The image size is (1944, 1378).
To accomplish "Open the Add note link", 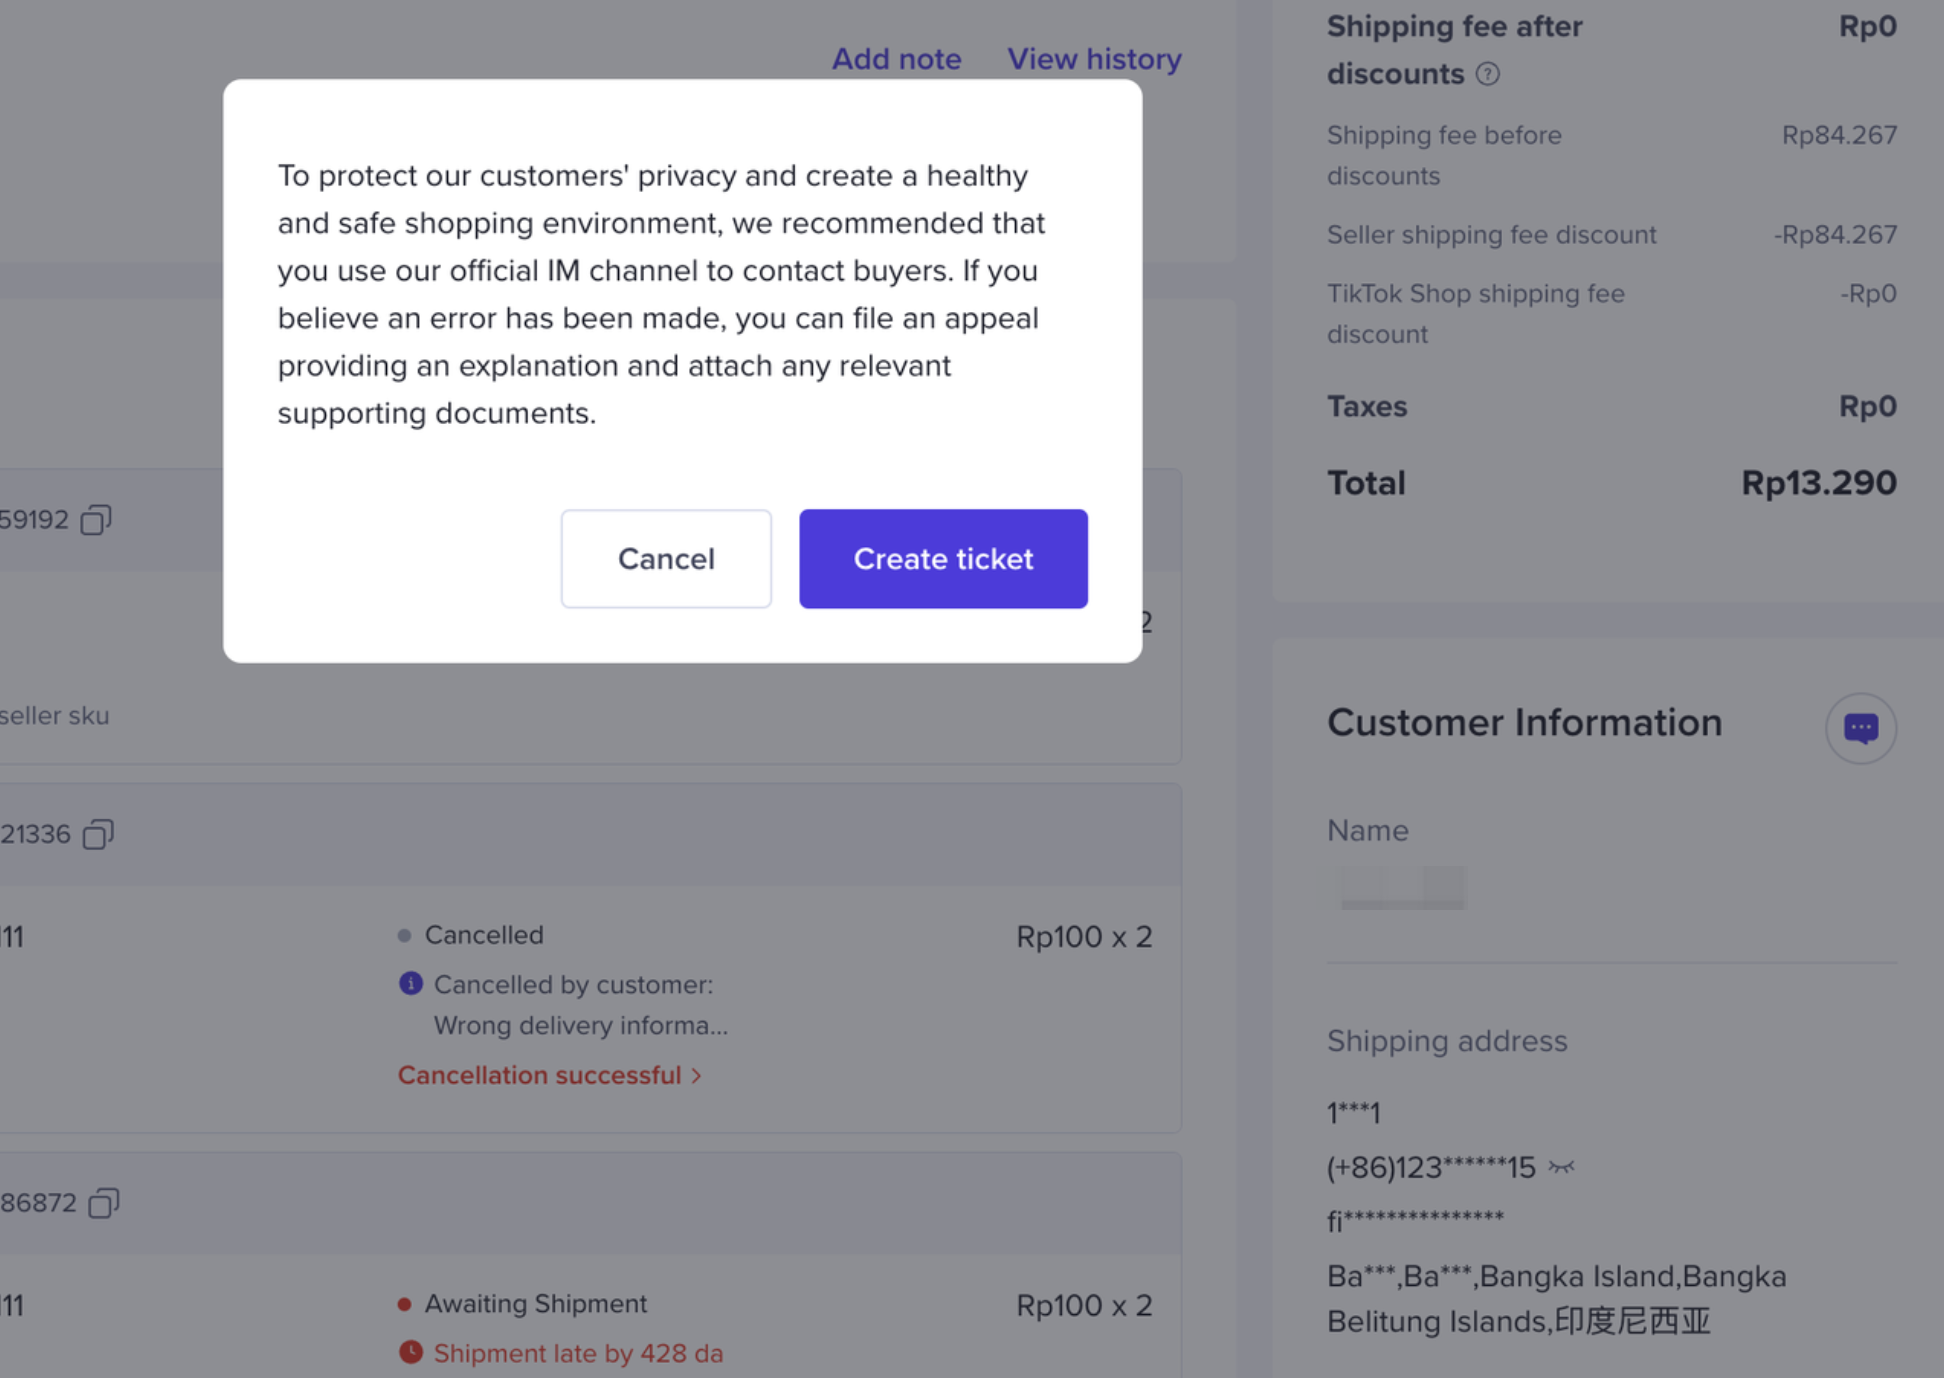I will (896, 59).
